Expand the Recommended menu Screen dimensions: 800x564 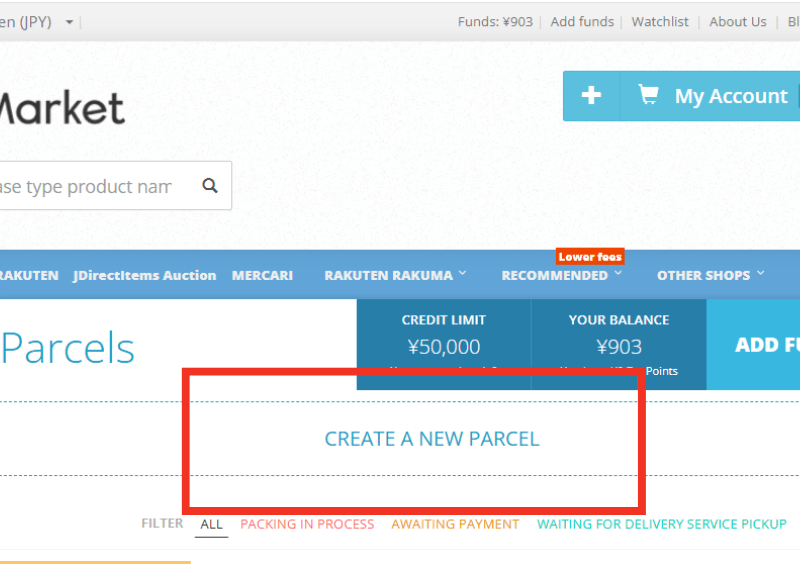pyautogui.click(x=562, y=275)
